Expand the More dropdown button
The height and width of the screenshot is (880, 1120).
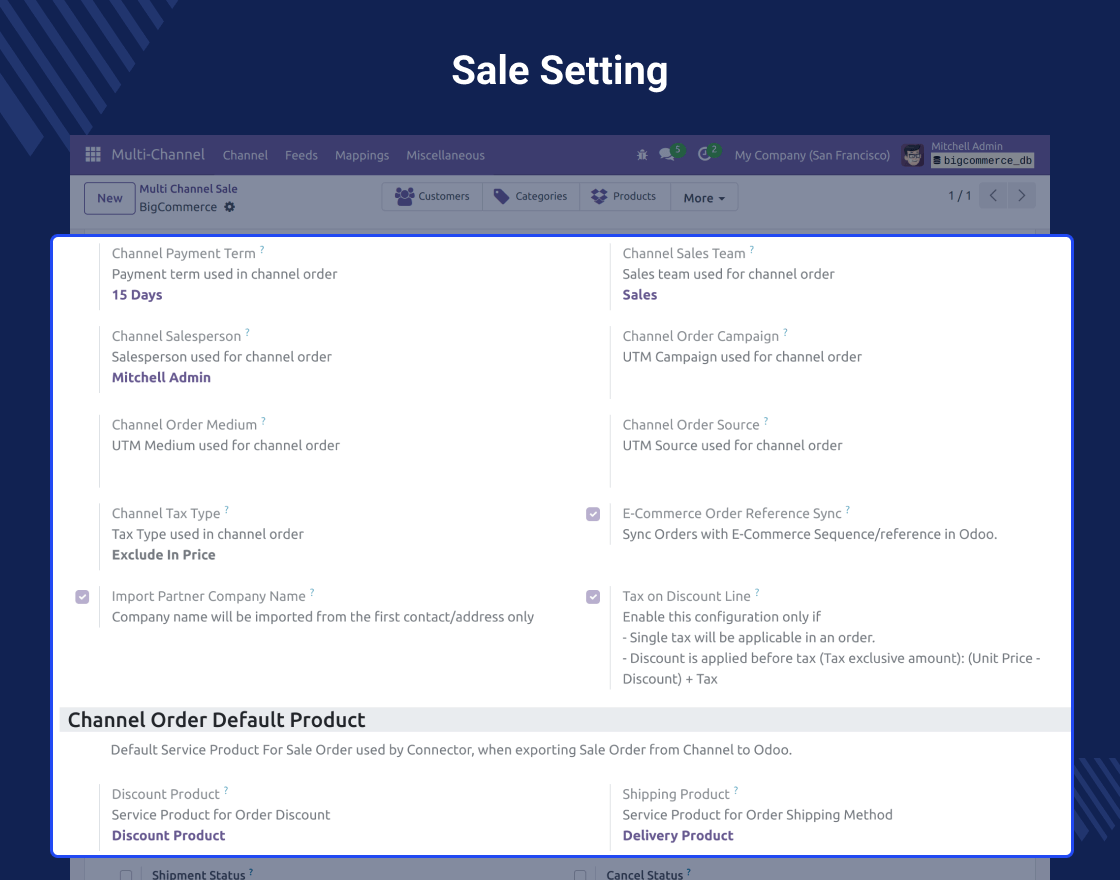[704, 198]
